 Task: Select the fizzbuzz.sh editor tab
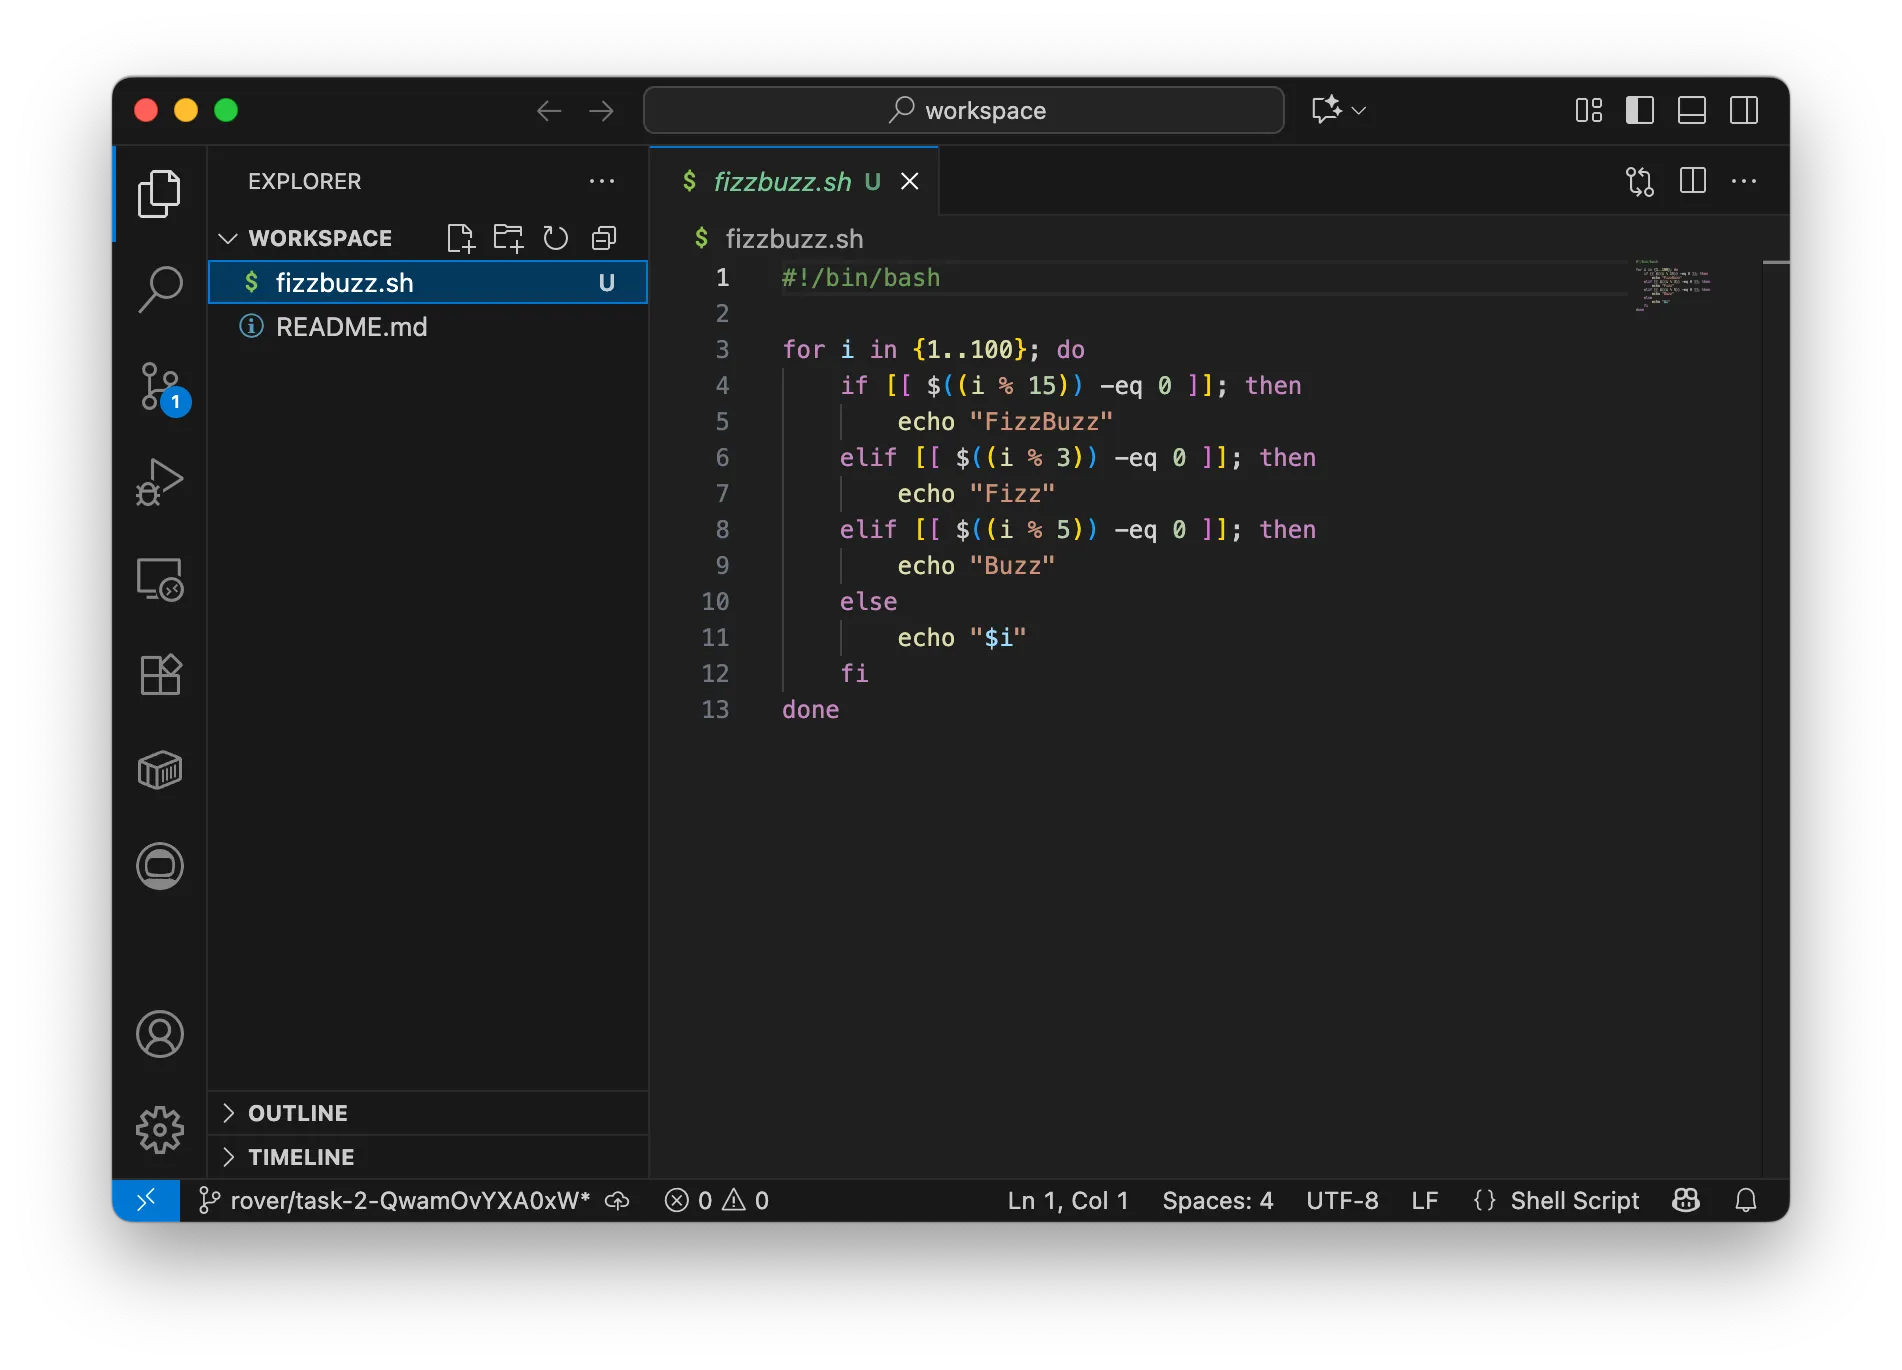pyautogui.click(x=780, y=181)
